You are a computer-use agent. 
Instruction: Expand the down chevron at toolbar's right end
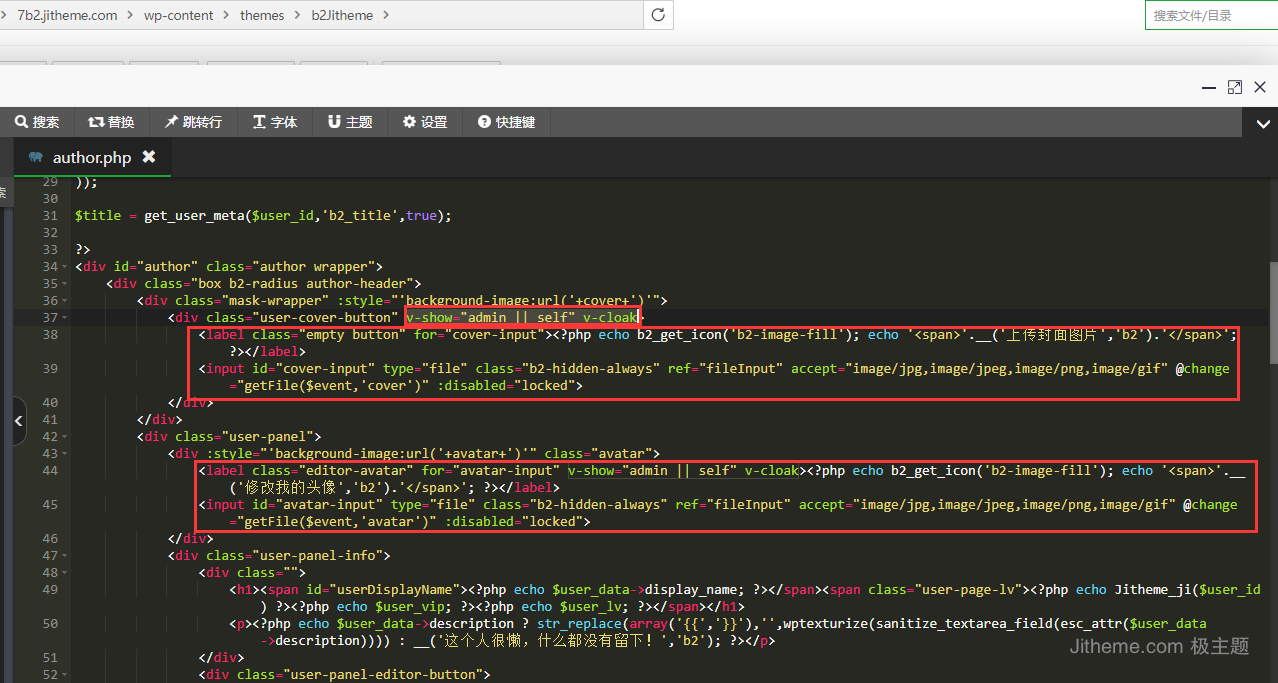pos(1262,123)
